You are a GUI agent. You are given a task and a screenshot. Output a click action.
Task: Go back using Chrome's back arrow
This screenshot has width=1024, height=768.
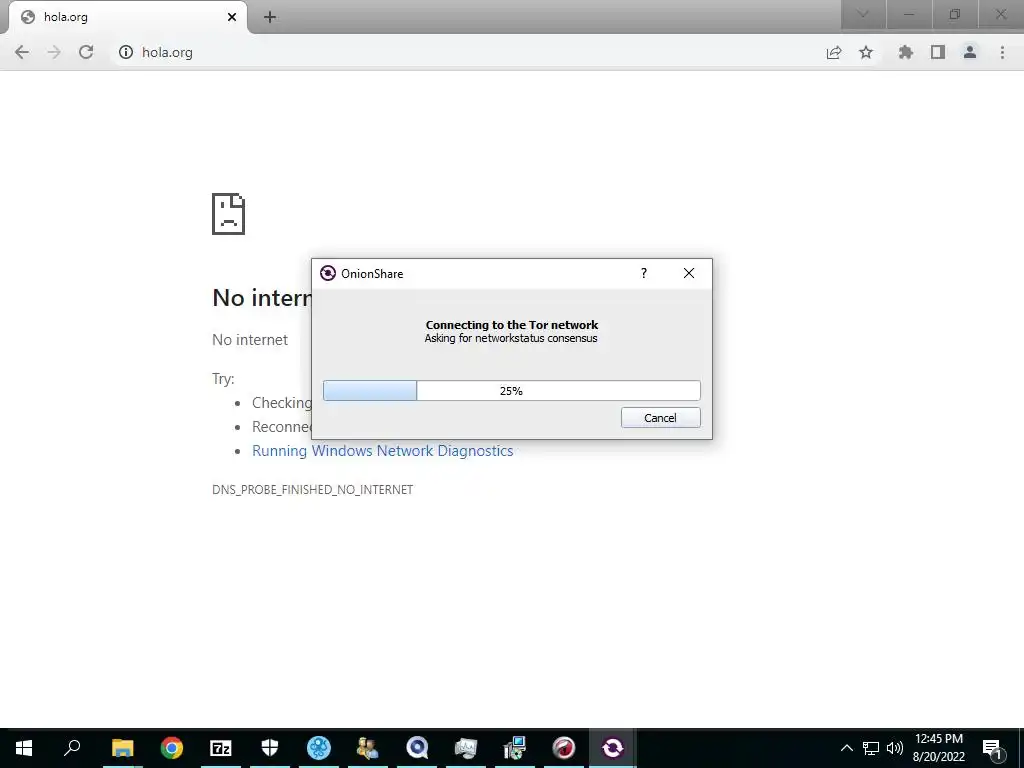(22, 52)
